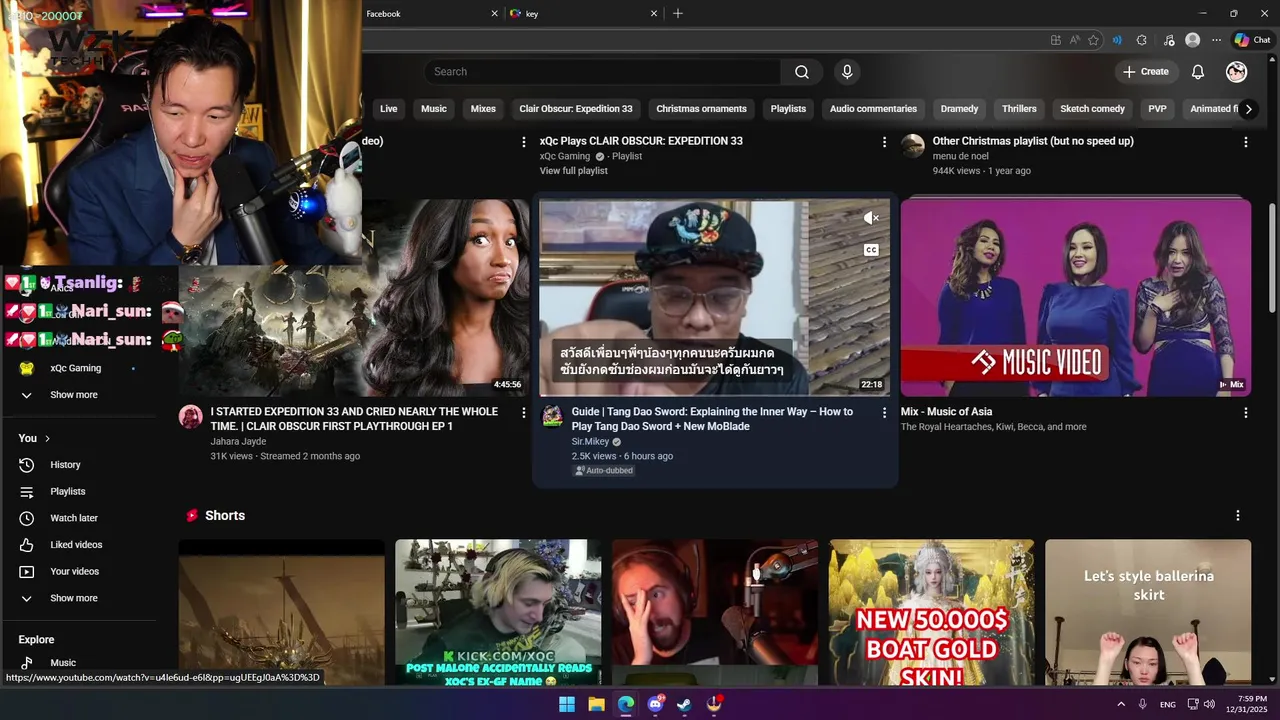The width and height of the screenshot is (1280, 720).
Task: Show hidden system tray icons
Action: [x=1120, y=704]
